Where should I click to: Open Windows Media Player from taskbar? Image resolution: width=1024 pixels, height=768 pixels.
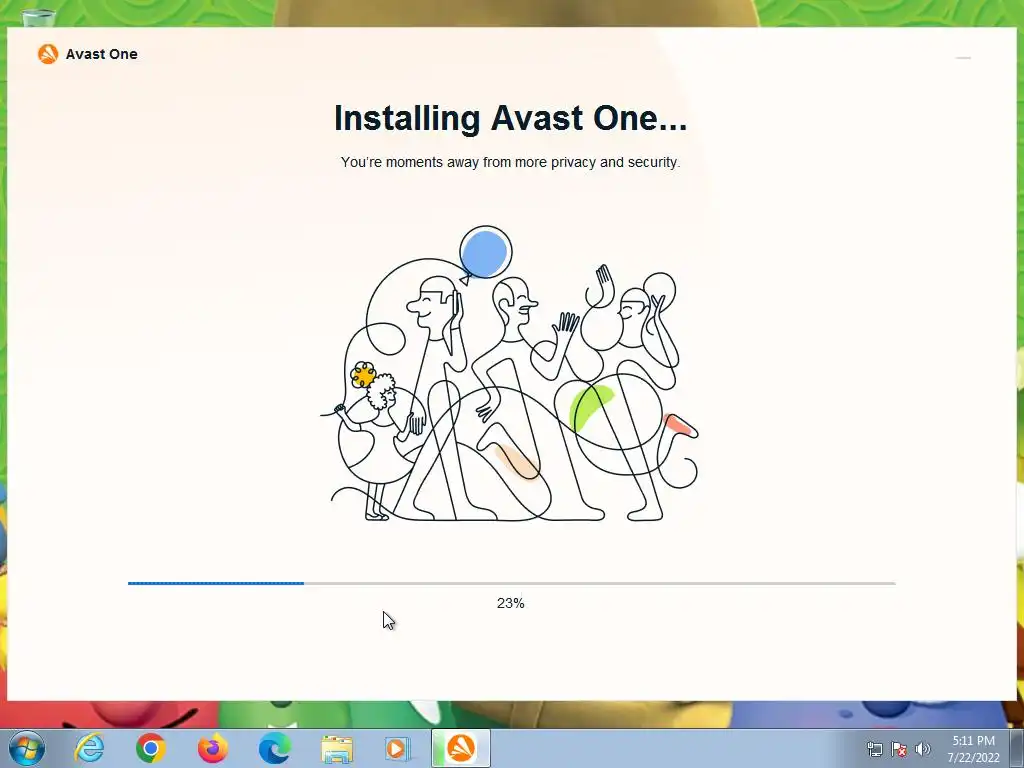click(x=397, y=748)
